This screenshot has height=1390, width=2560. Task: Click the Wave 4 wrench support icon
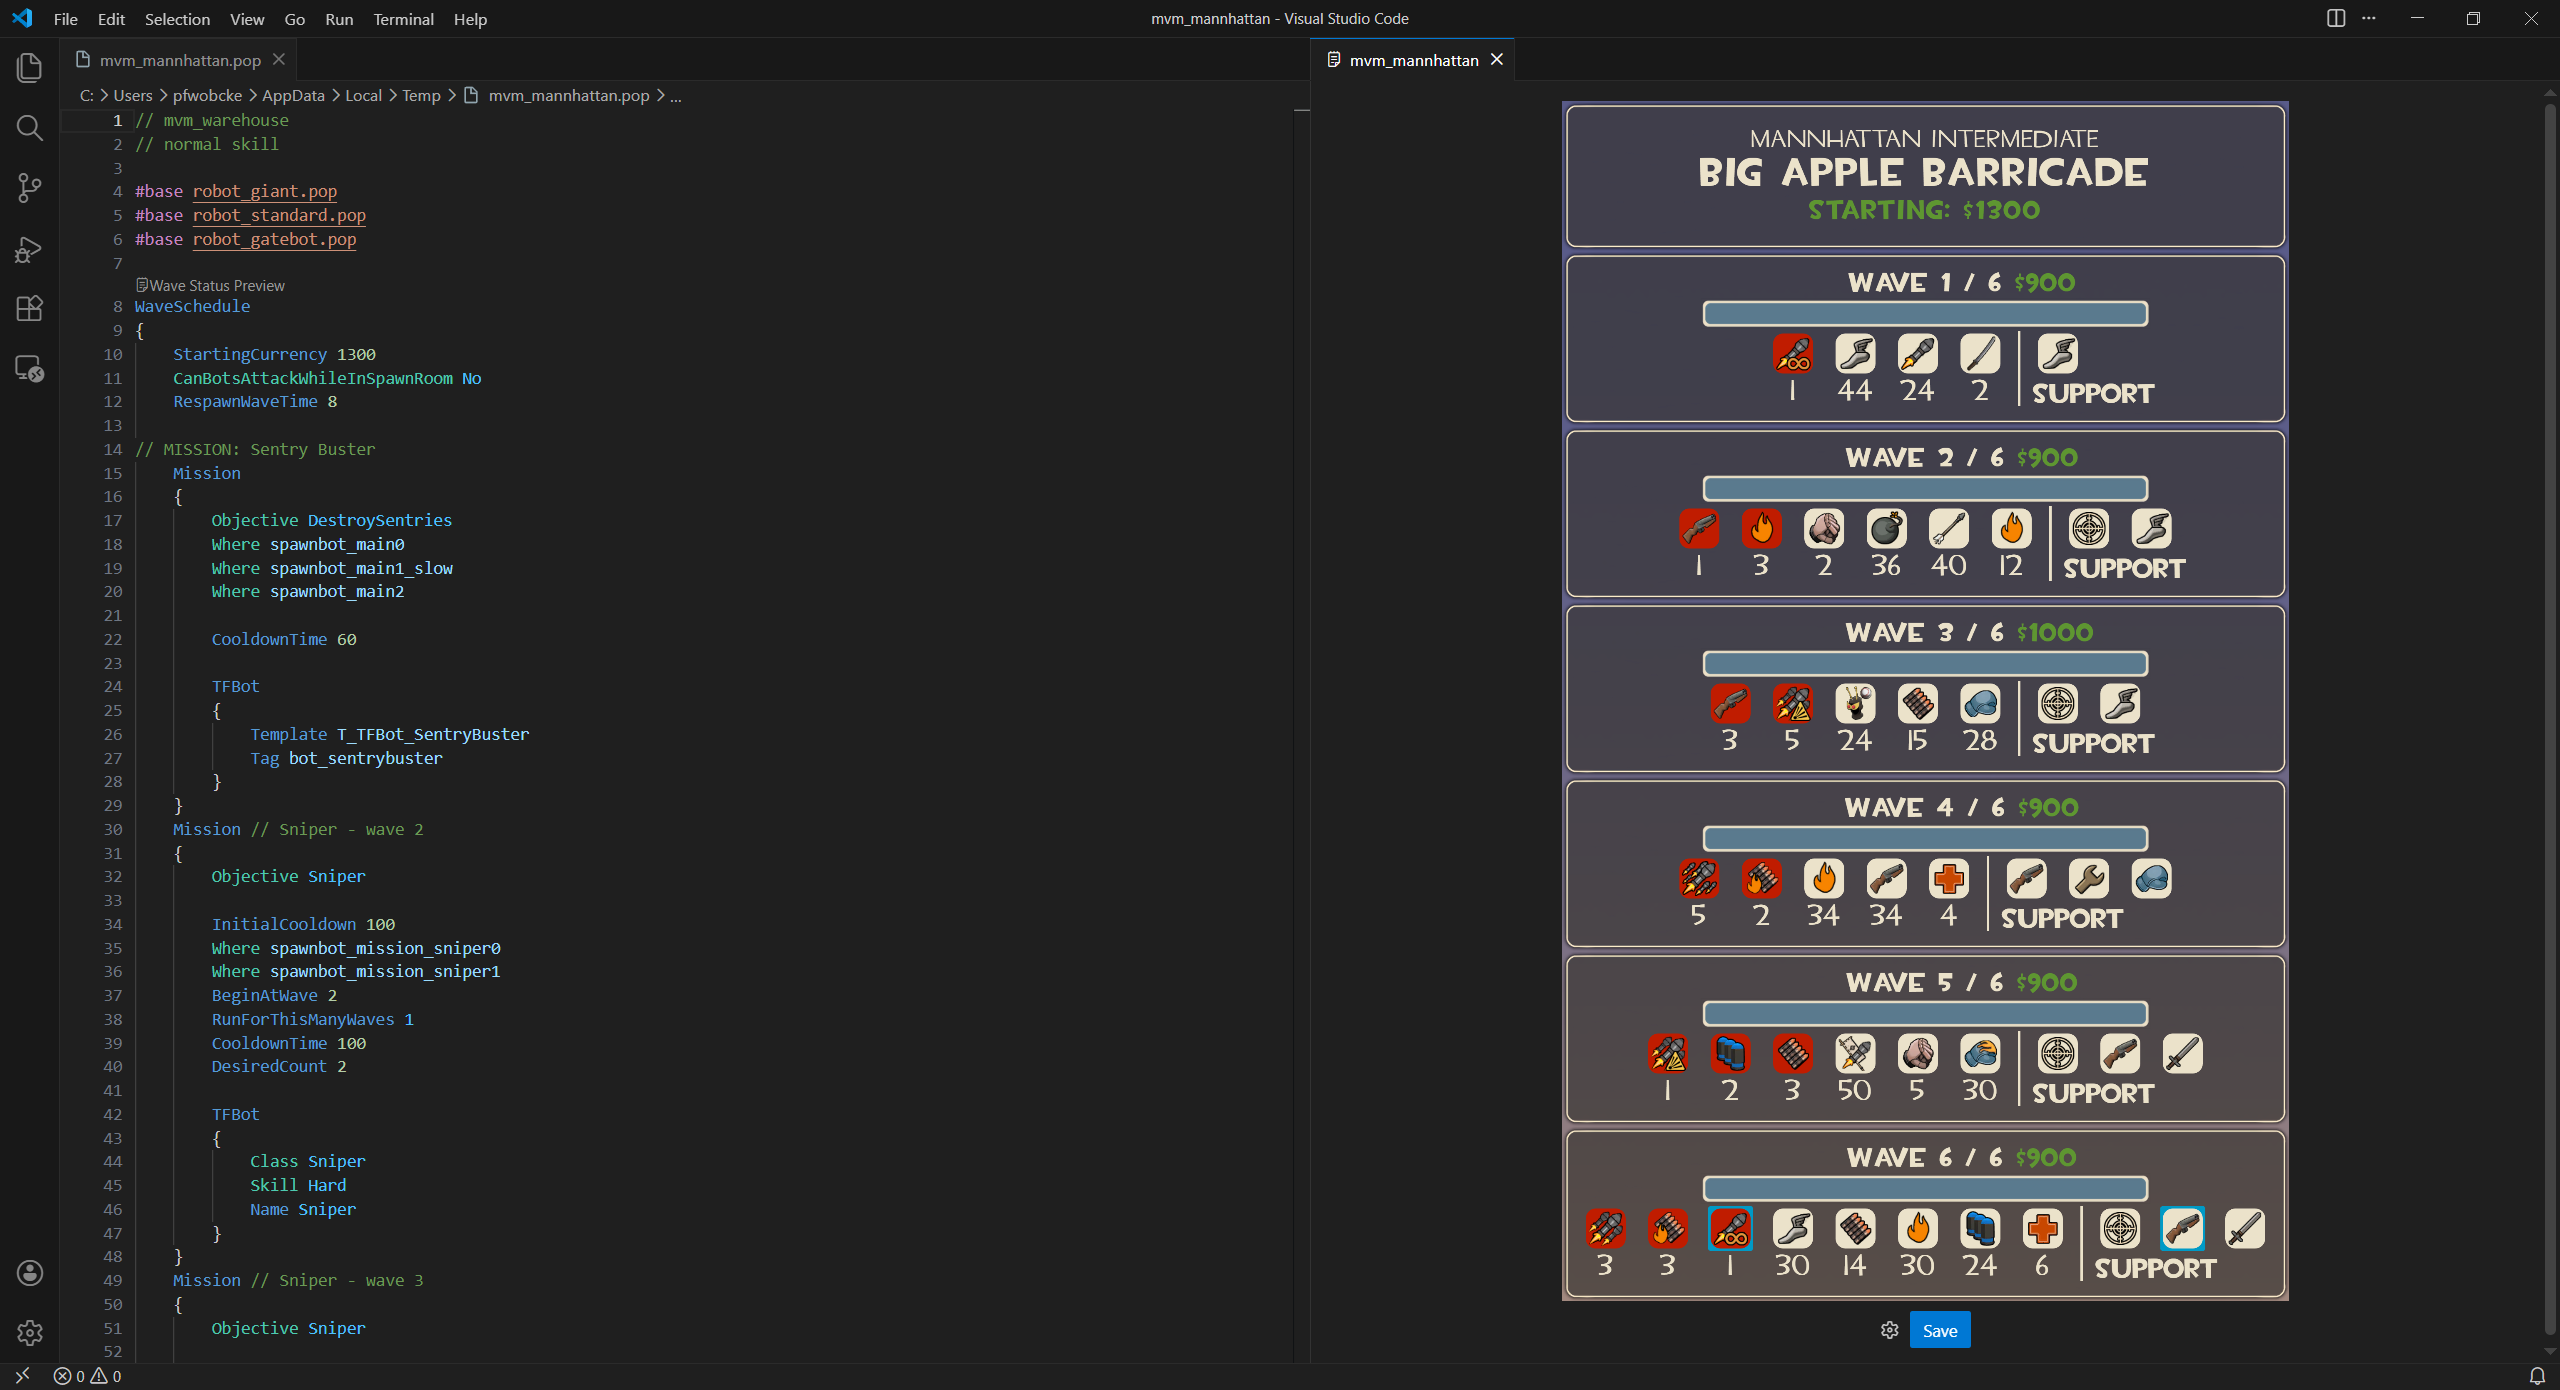coord(2089,879)
